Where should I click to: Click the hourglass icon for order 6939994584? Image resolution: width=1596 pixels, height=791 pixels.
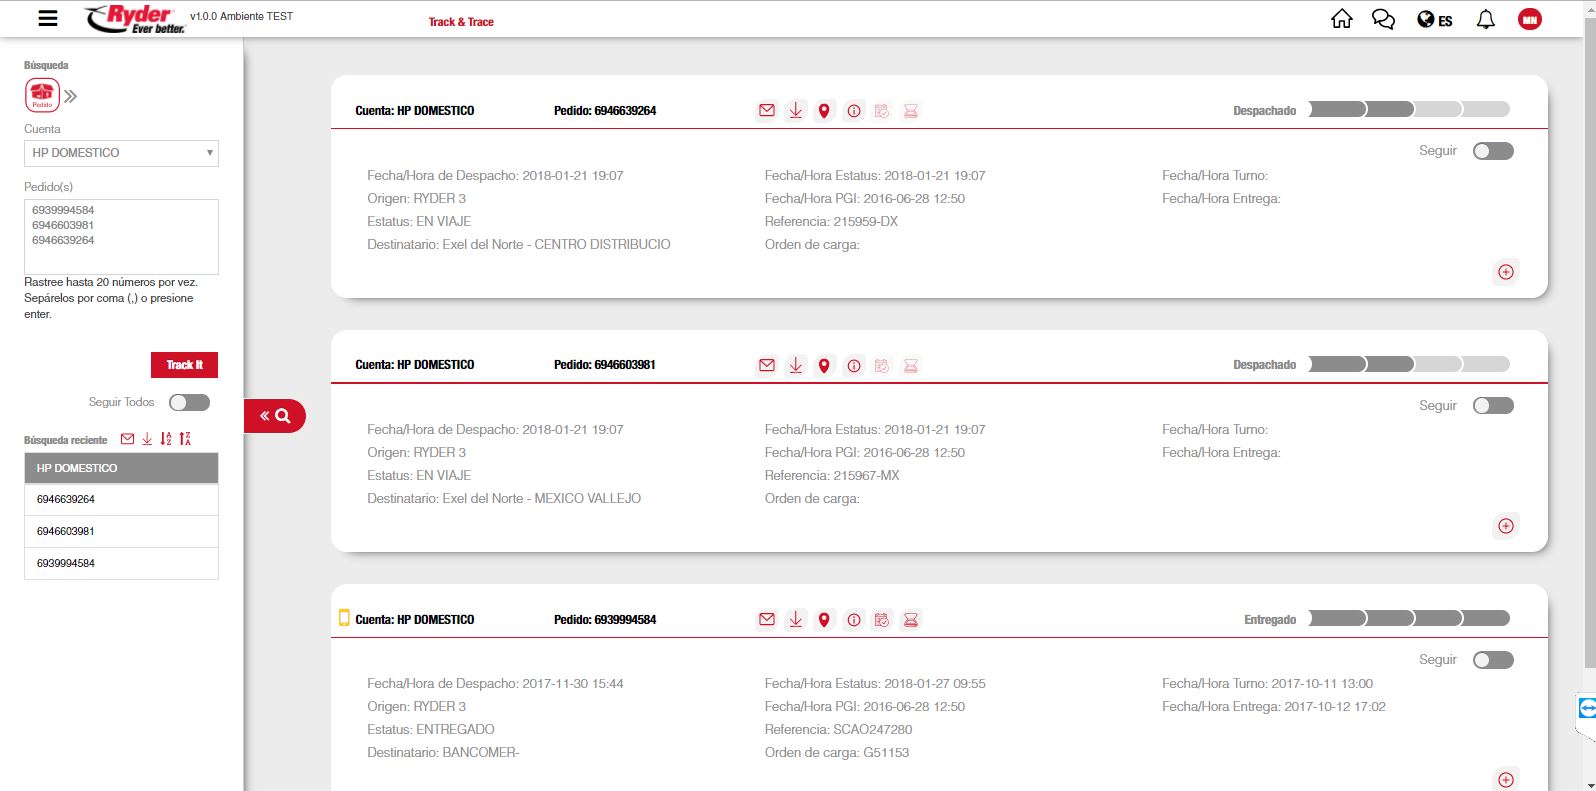click(910, 620)
